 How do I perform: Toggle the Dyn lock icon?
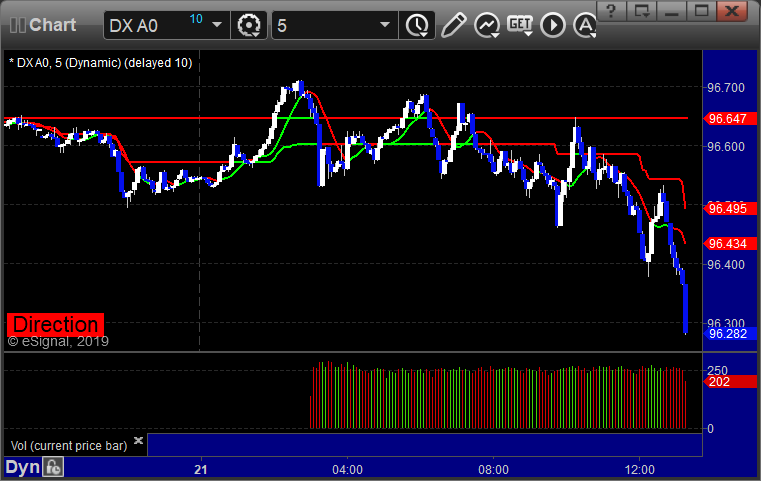(x=53, y=467)
